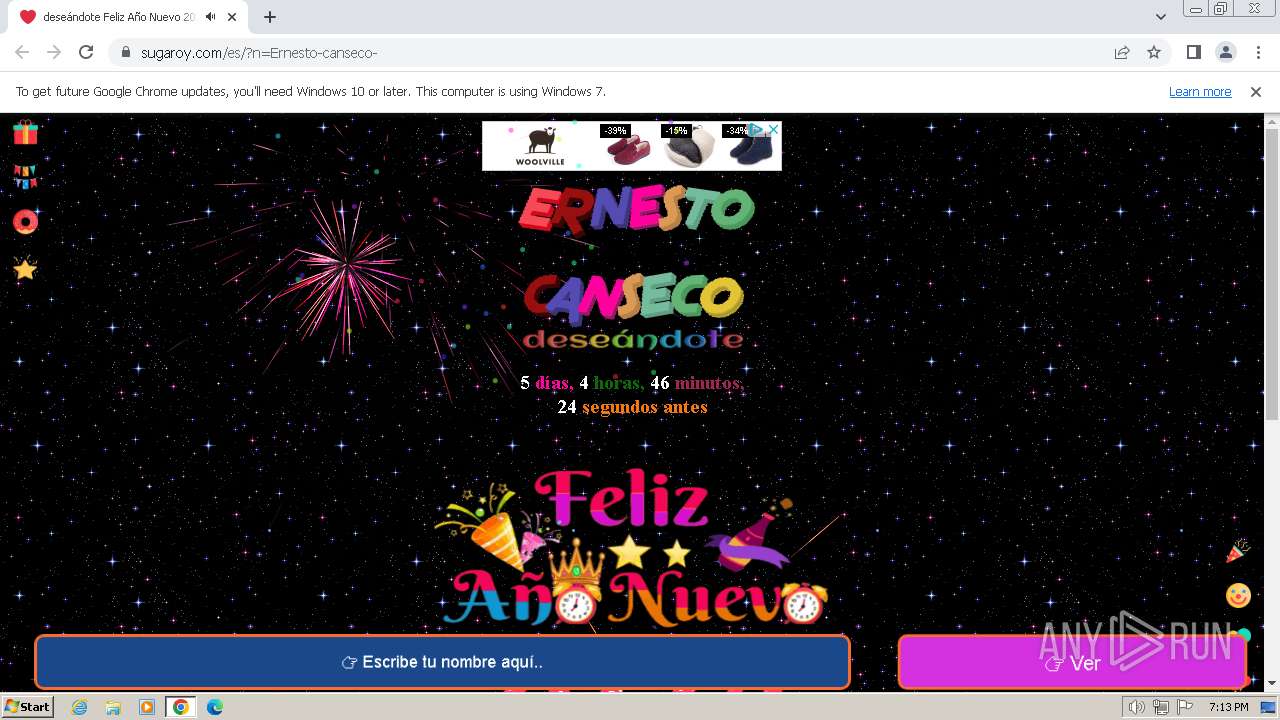Click the network status tray icon

tap(1161, 707)
